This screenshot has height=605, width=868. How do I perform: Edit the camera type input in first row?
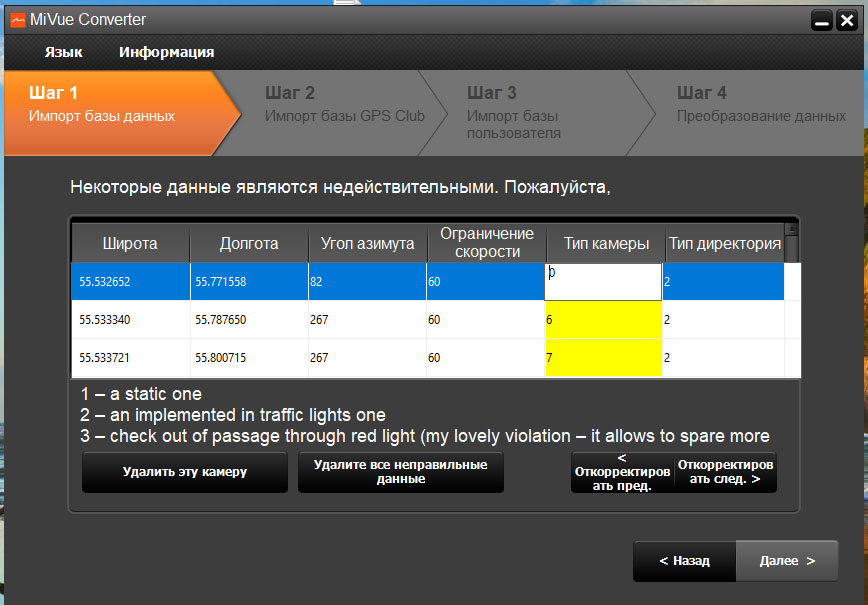pos(602,282)
